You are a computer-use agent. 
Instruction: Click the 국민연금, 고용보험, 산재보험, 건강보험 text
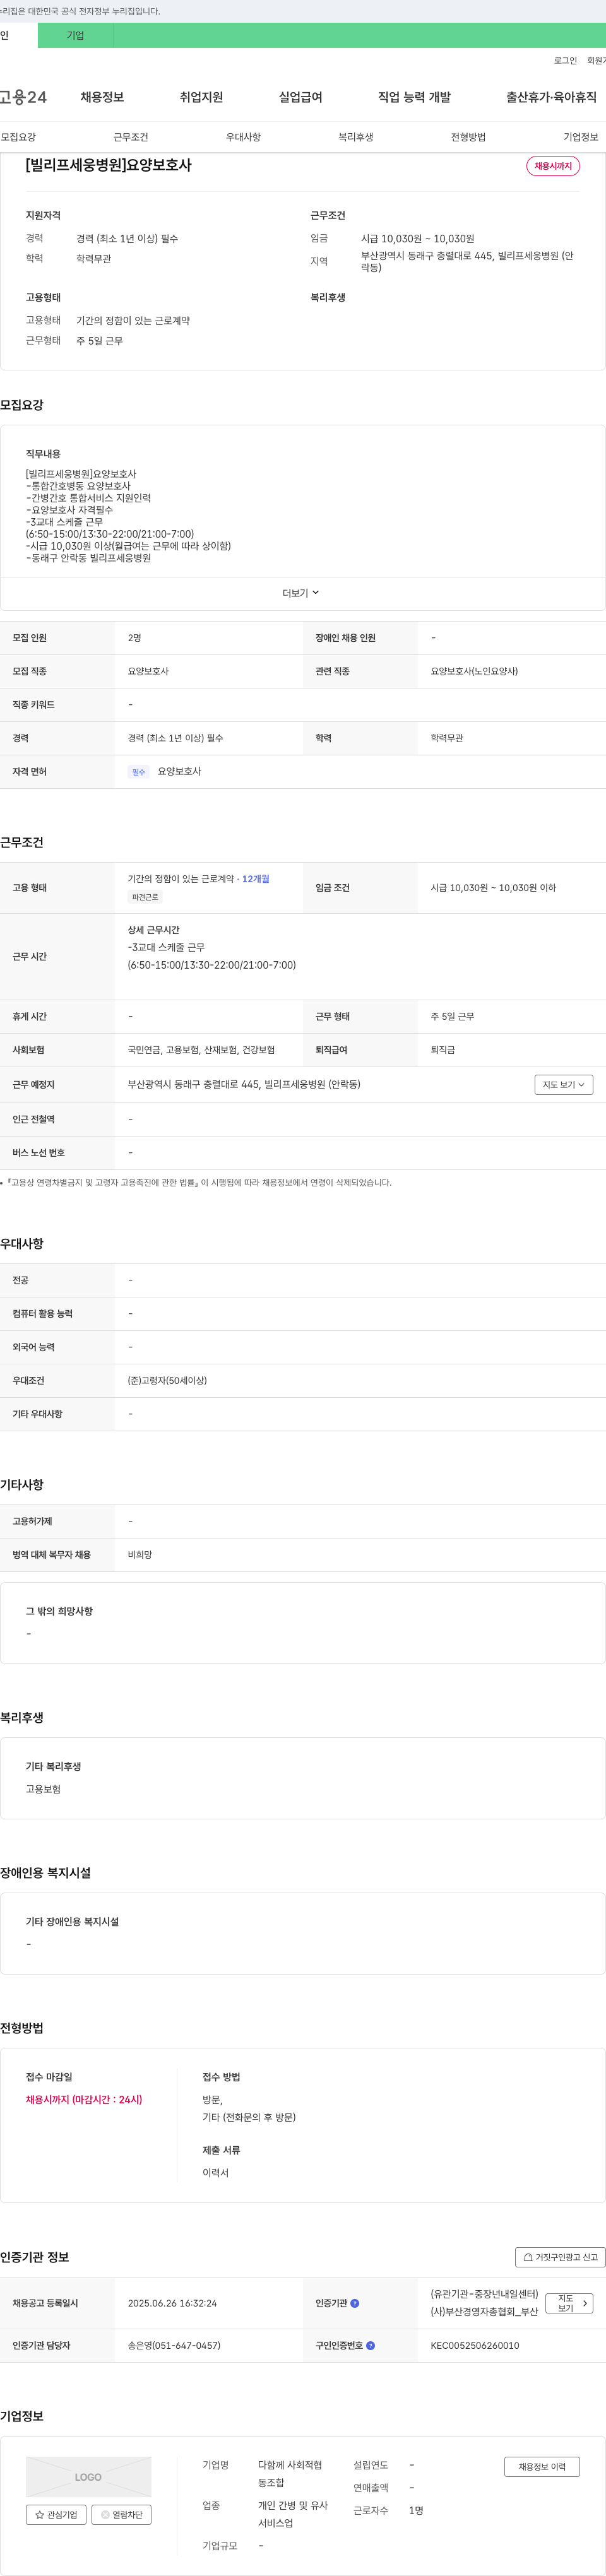coord(201,1050)
